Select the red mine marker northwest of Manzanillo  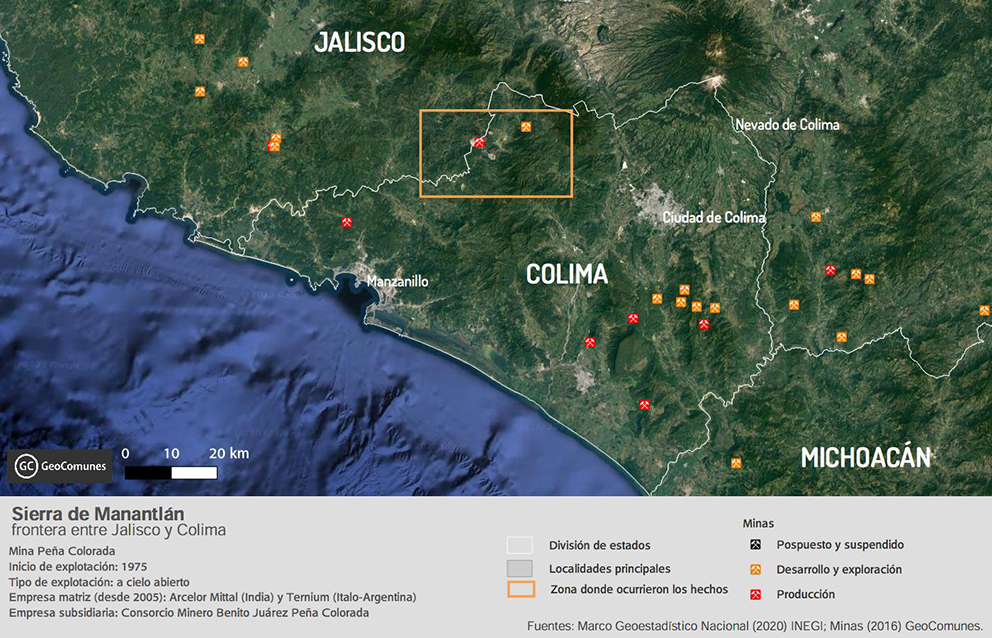point(346,222)
